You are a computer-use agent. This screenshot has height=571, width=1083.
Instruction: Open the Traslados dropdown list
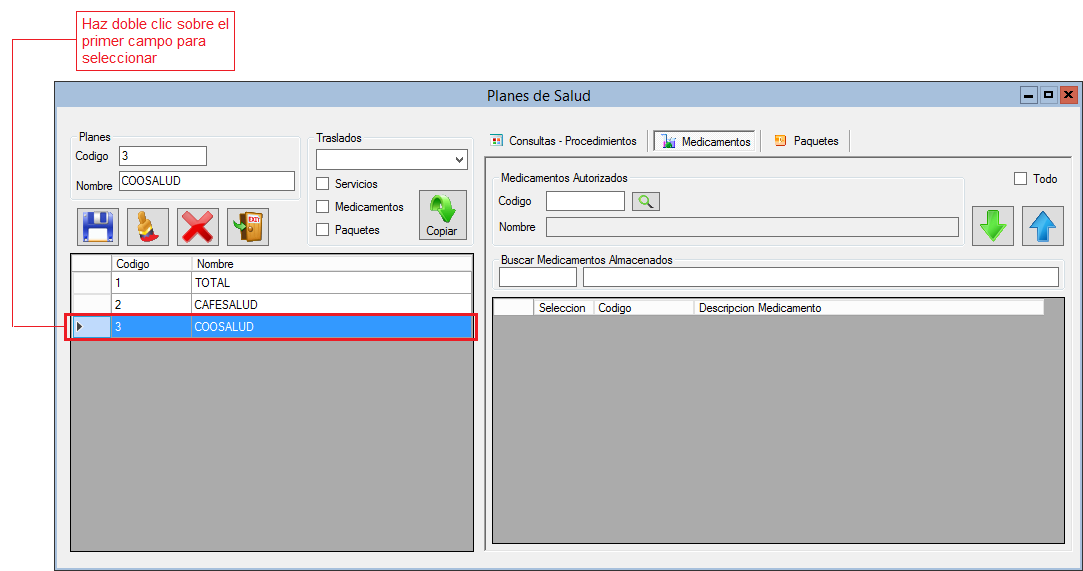459,160
